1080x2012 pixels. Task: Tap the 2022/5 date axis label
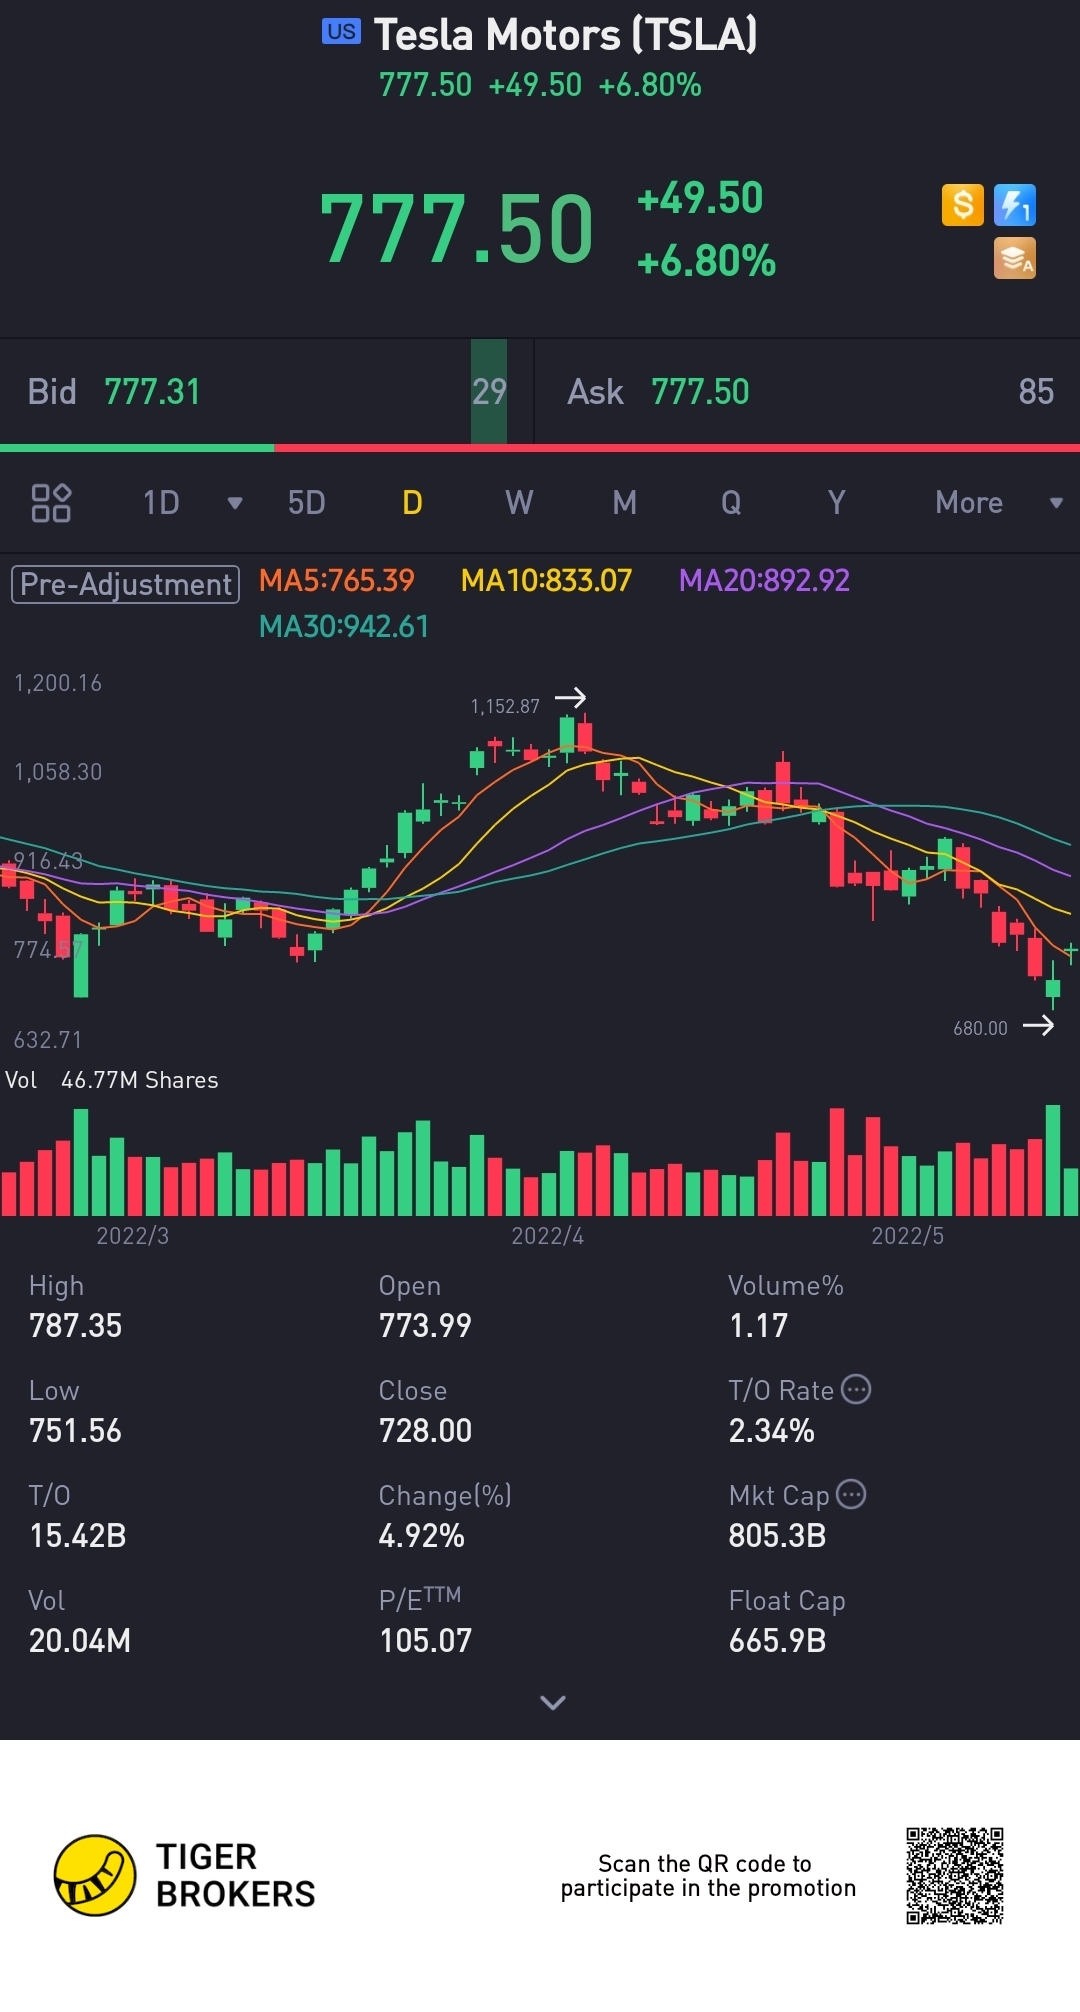pos(907,1236)
